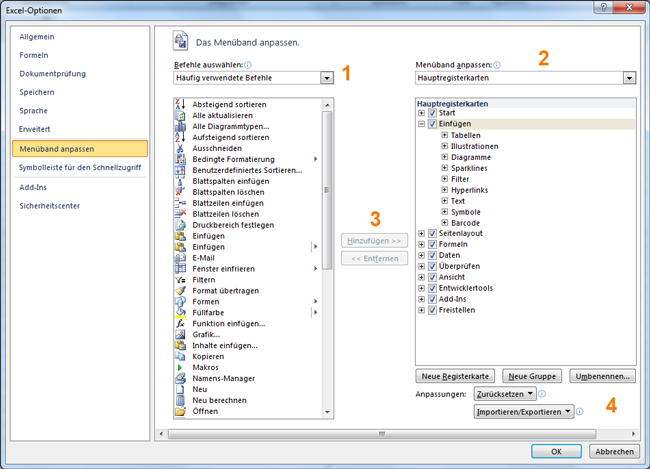Select the Formen shapes icon
Screen dimensions: 650x469
pos(180,302)
